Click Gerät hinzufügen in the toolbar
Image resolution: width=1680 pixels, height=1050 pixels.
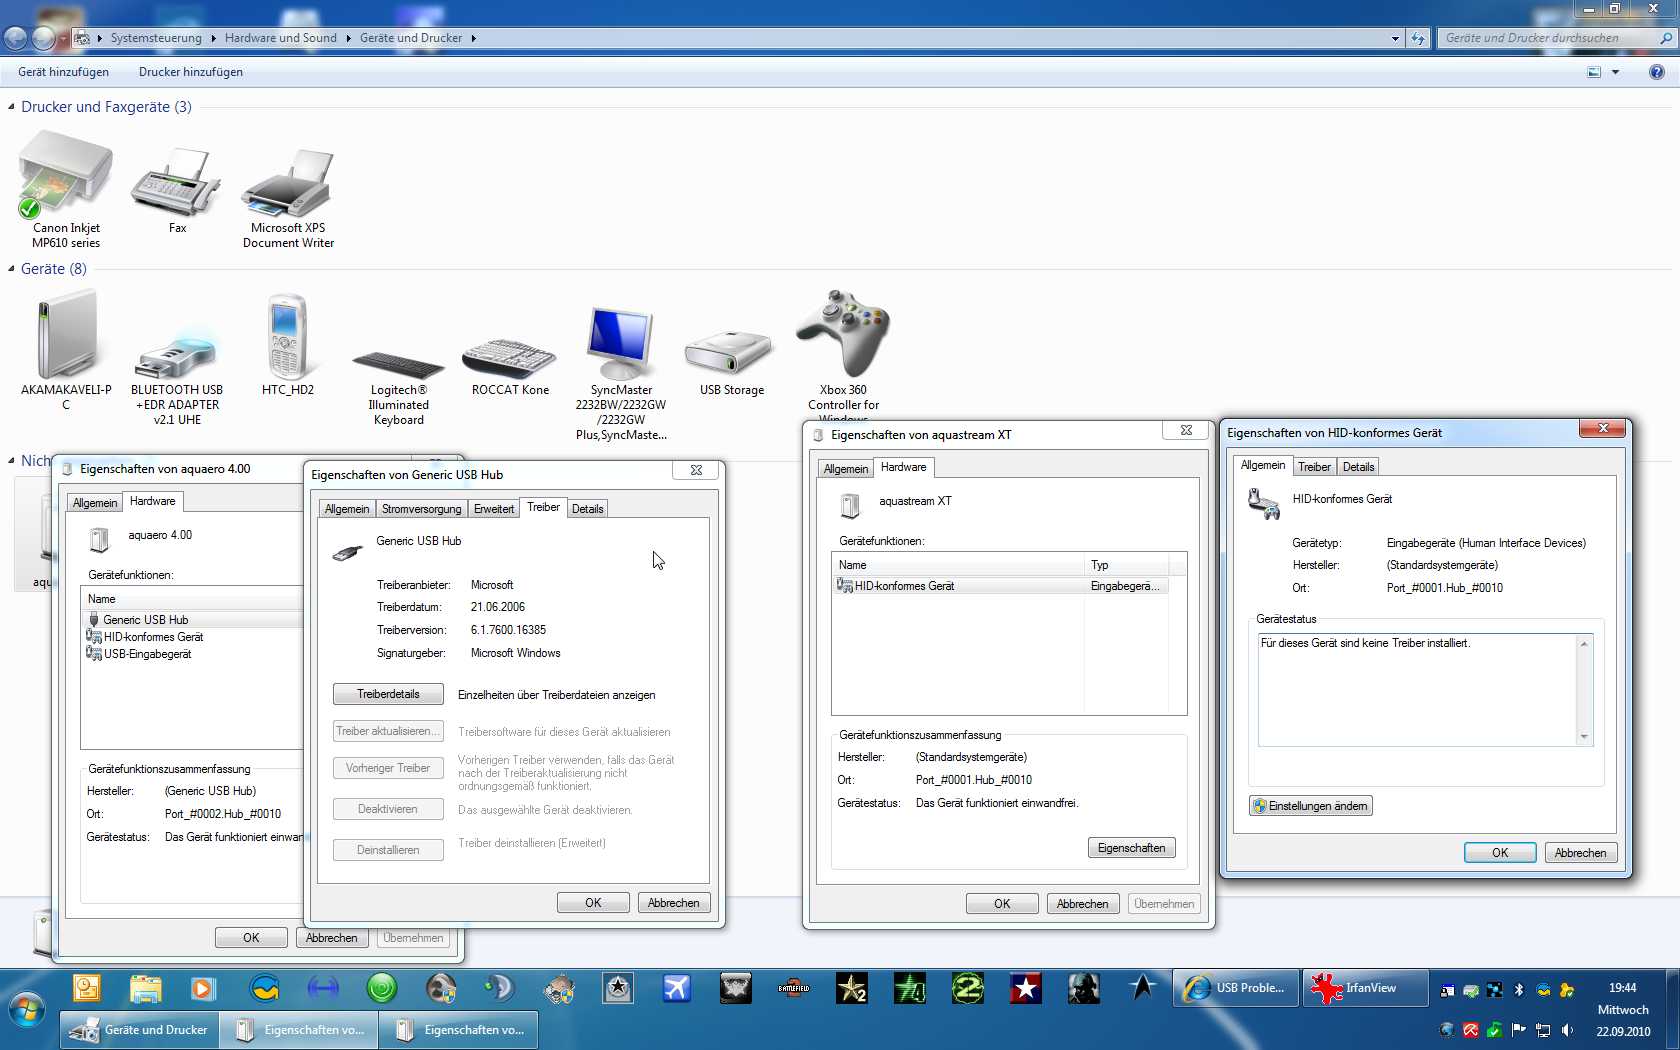click(x=63, y=72)
